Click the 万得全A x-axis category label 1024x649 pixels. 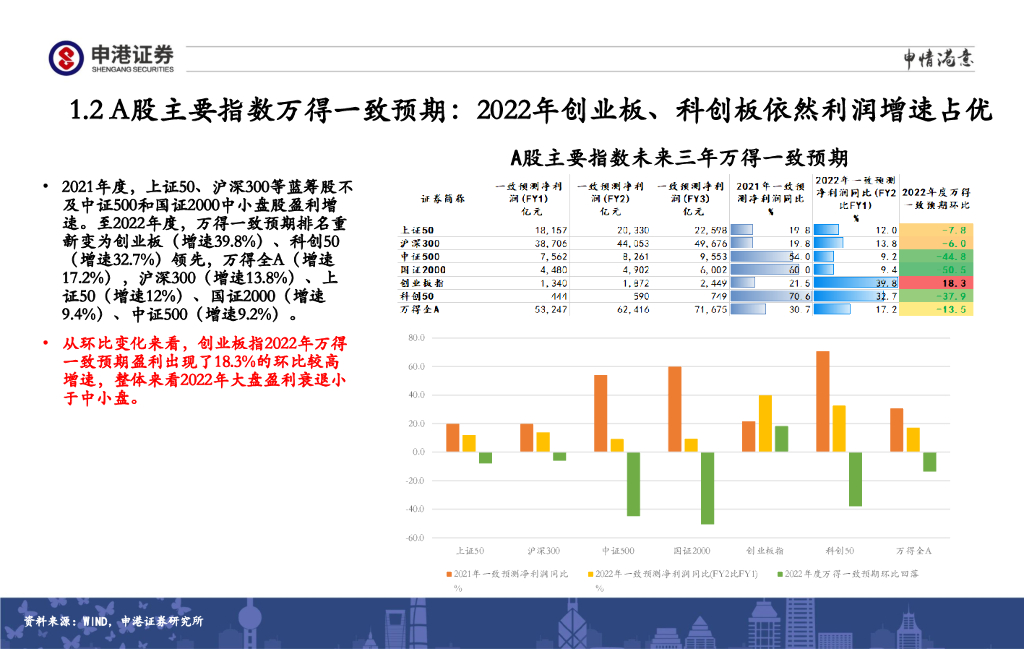point(914,551)
